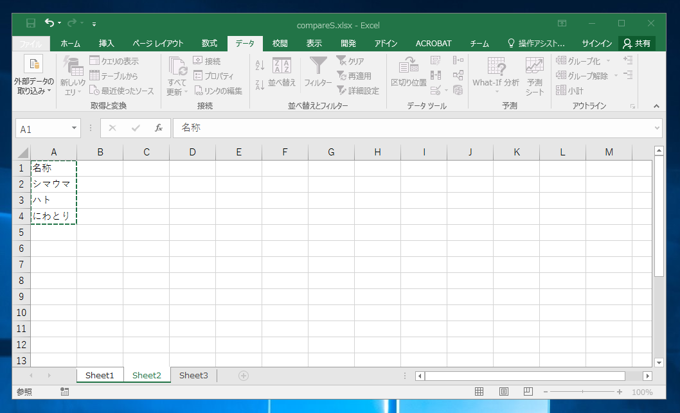Click the Flash Fill icon in データツール
The width and height of the screenshot is (680, 413).
[x=435, y=60]
